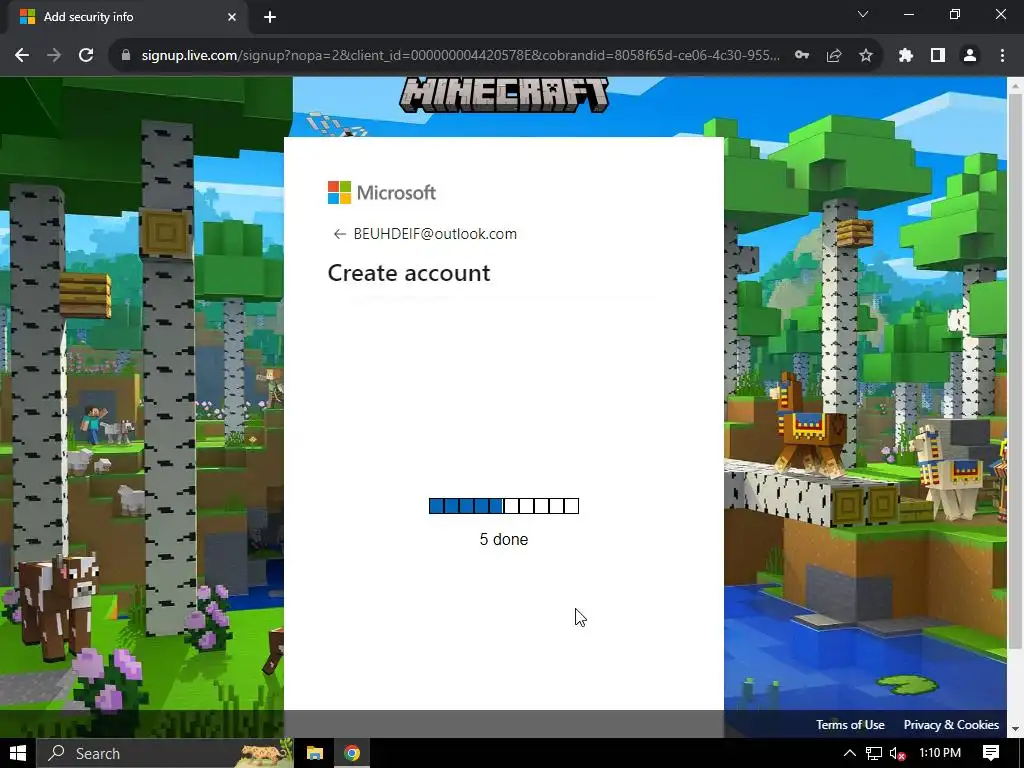
Task: Go back using the browser back arrow
Action: click(22, 56)
